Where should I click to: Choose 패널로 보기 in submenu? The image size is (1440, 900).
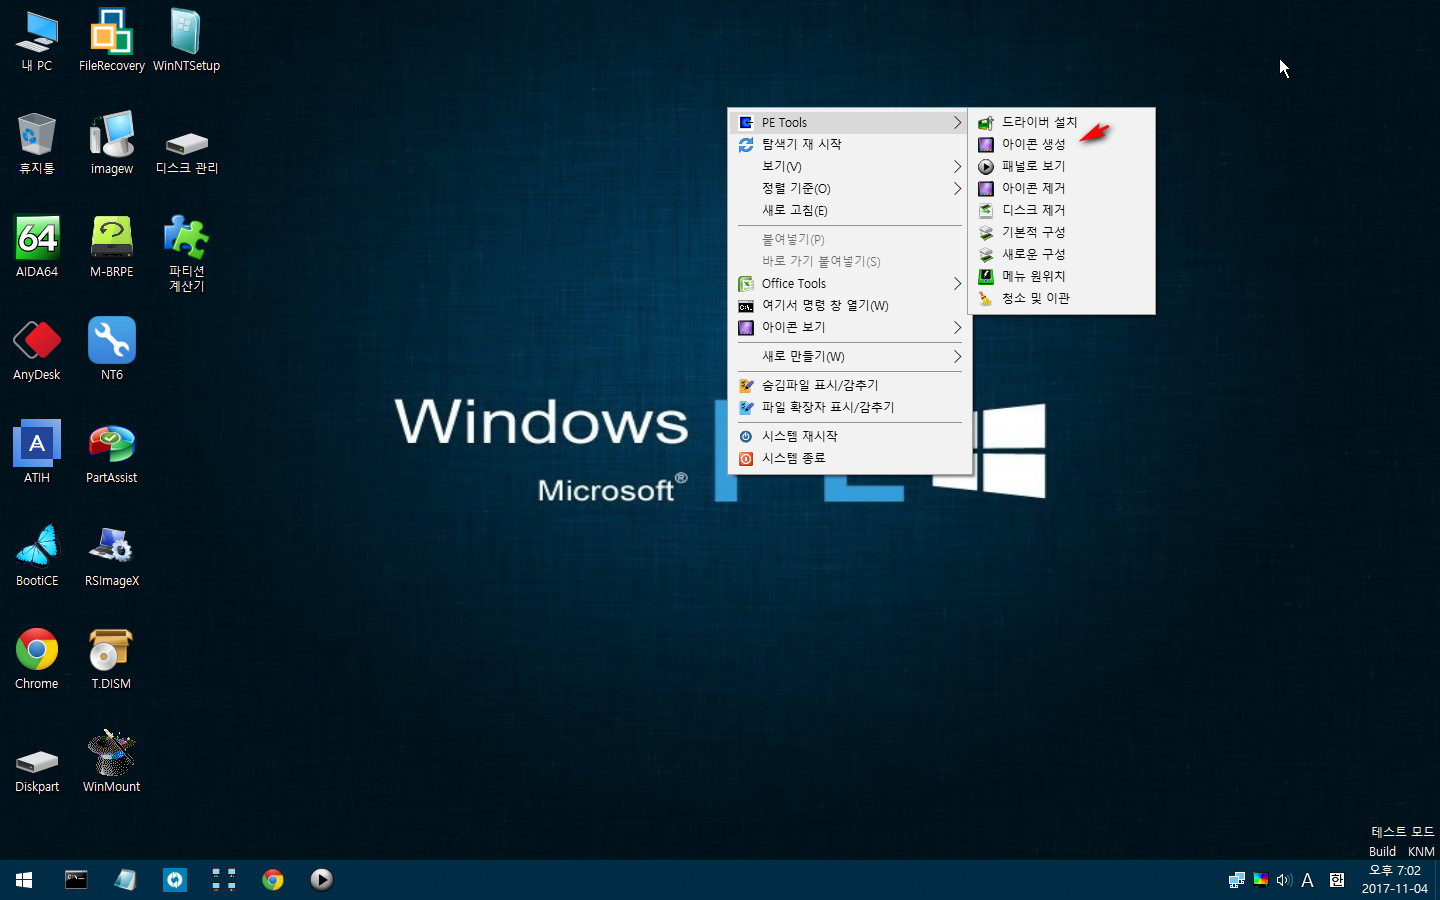click(x=1062, y=166)
